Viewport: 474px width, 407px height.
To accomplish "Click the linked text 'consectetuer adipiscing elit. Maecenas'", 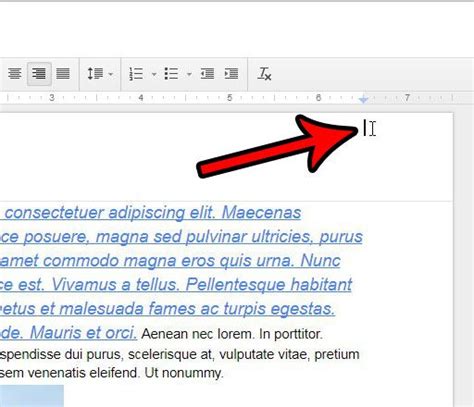I will tap(153, 213).
